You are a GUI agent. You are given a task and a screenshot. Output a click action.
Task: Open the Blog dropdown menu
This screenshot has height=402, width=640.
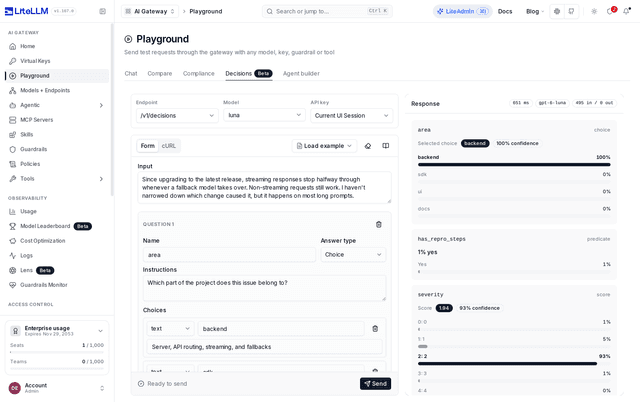(535, 11)
